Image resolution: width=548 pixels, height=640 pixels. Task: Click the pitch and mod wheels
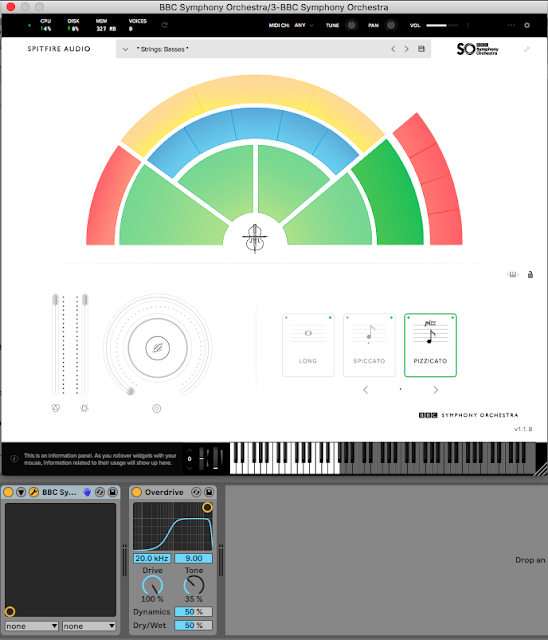click(x=211, y=458)
